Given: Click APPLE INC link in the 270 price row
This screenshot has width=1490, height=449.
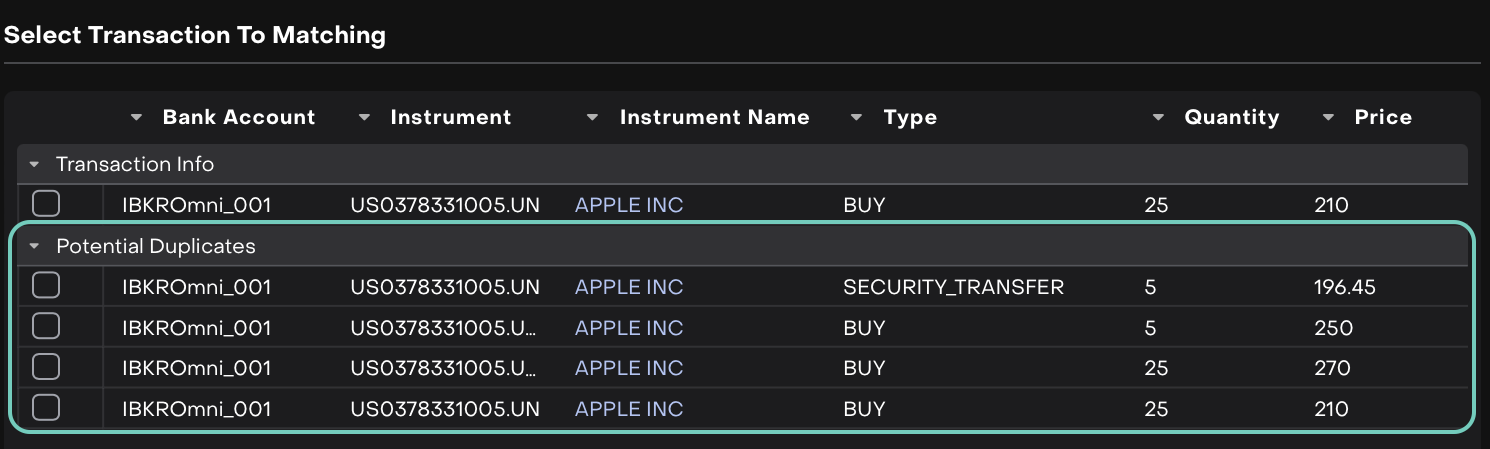Looking at the screenshot, I should 628,369.
